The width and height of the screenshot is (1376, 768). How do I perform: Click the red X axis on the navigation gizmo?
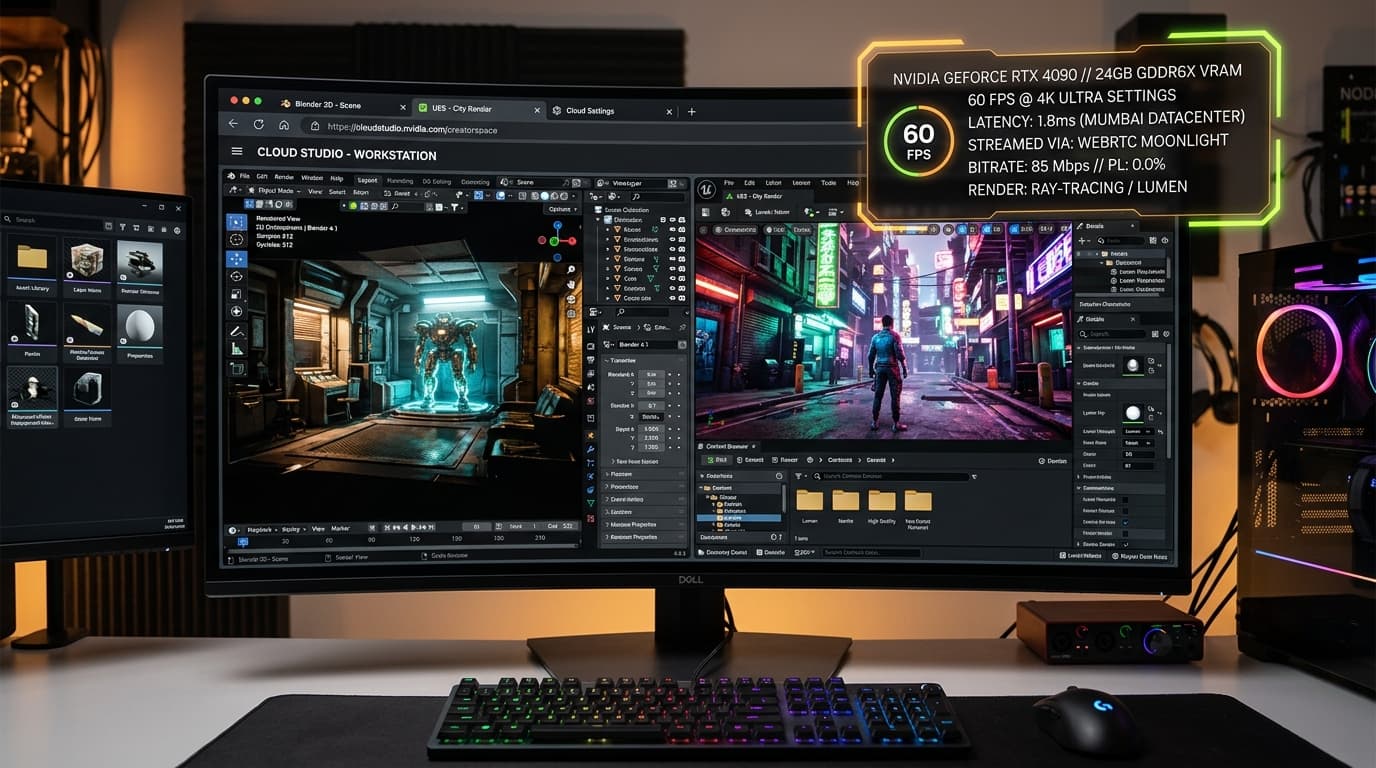[572, 241]
